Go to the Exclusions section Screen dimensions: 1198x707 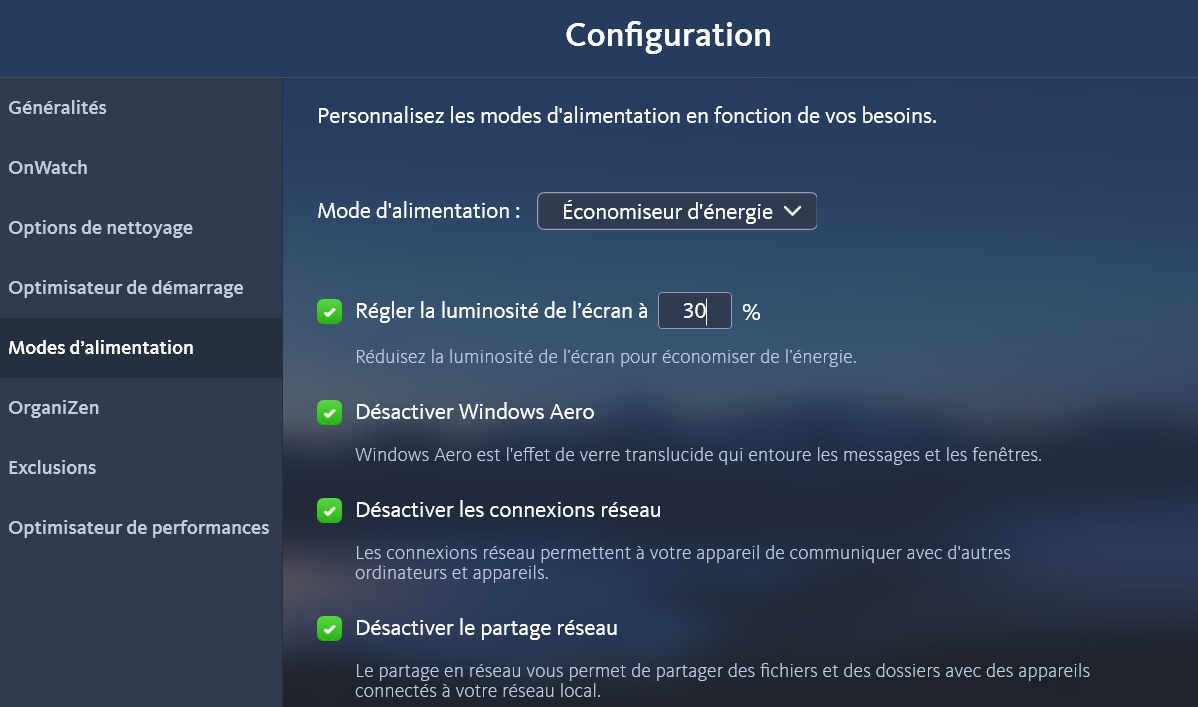[52, 467]
